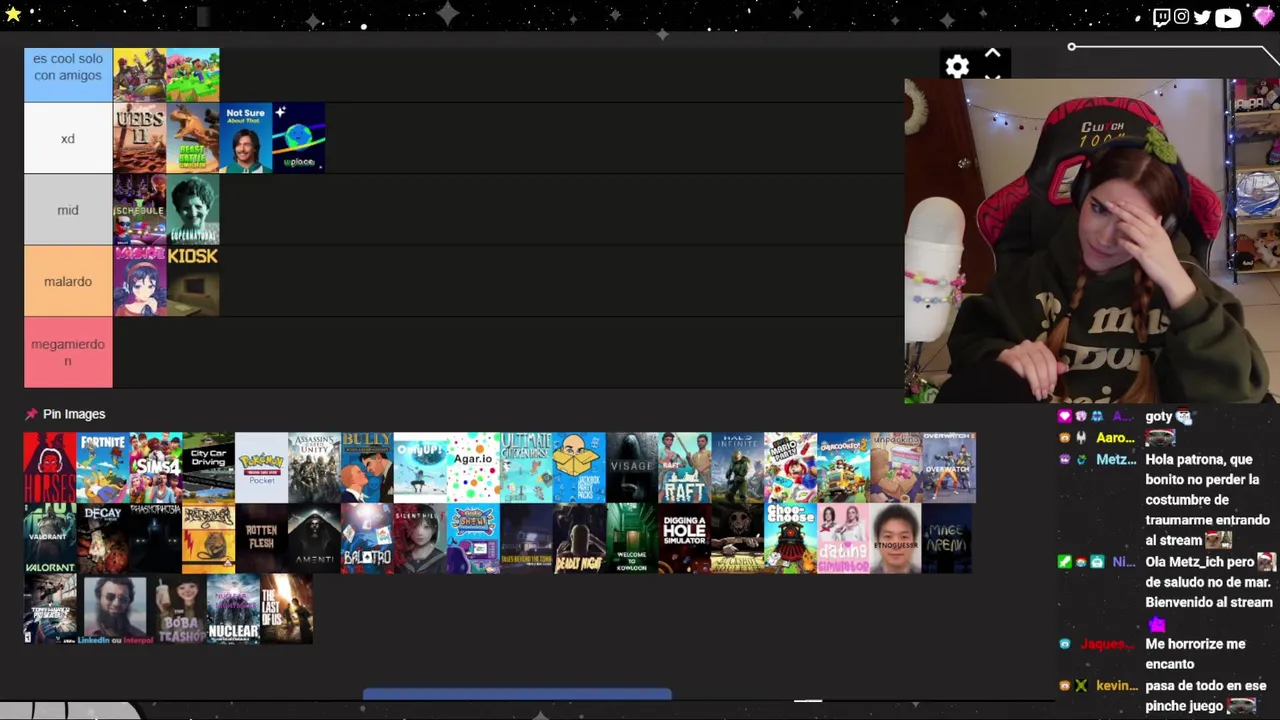
Task: Pick the Beast Battle Simulator tile
Action: pos(193,138)
